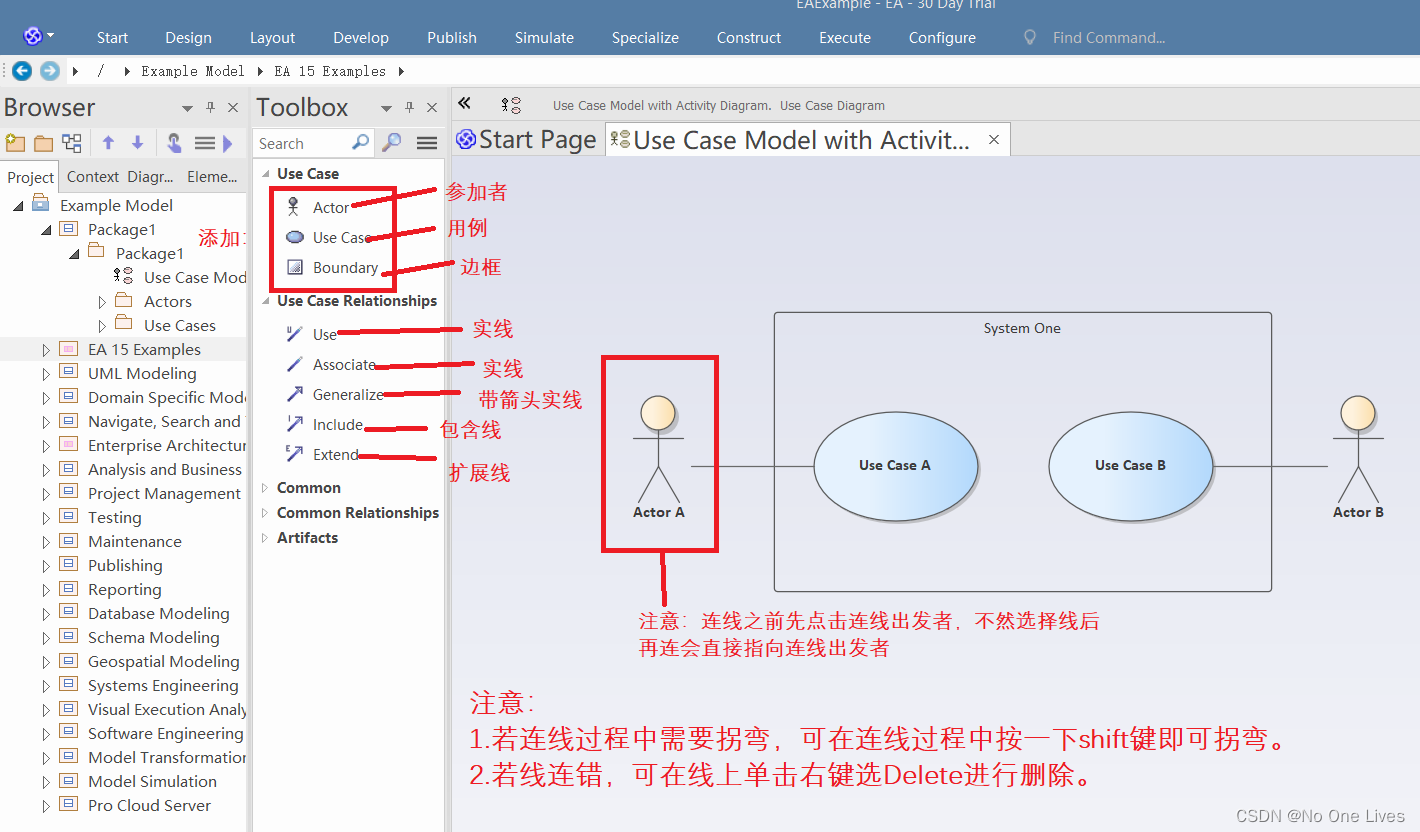This screenshot has height=832, width=1420.
Task: Select the Associate relationship tool
Action: [330, 364]
